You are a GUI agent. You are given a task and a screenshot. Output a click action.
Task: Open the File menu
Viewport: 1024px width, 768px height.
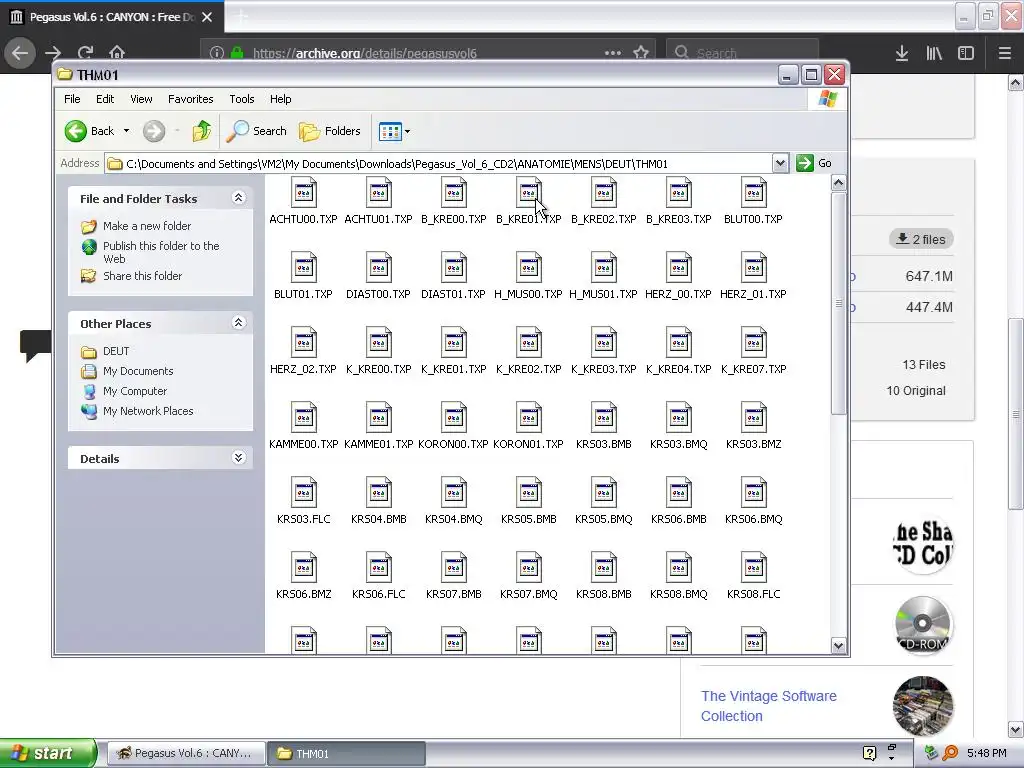pos(72,99)
